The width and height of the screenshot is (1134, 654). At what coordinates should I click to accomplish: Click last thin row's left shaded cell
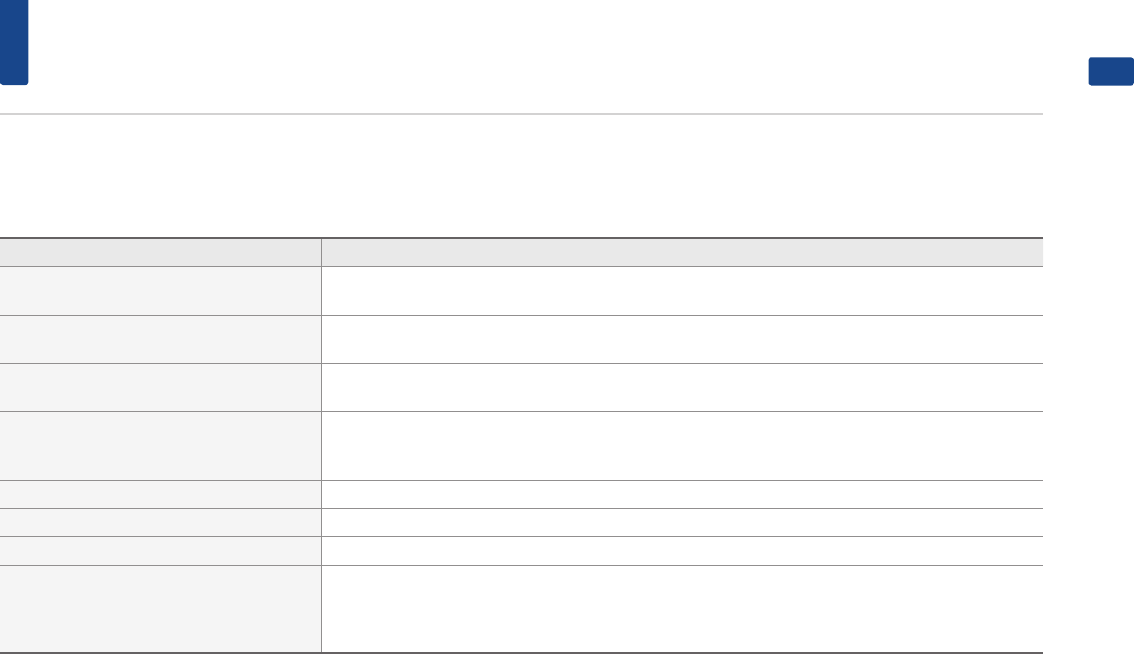[x=161, y=551]
